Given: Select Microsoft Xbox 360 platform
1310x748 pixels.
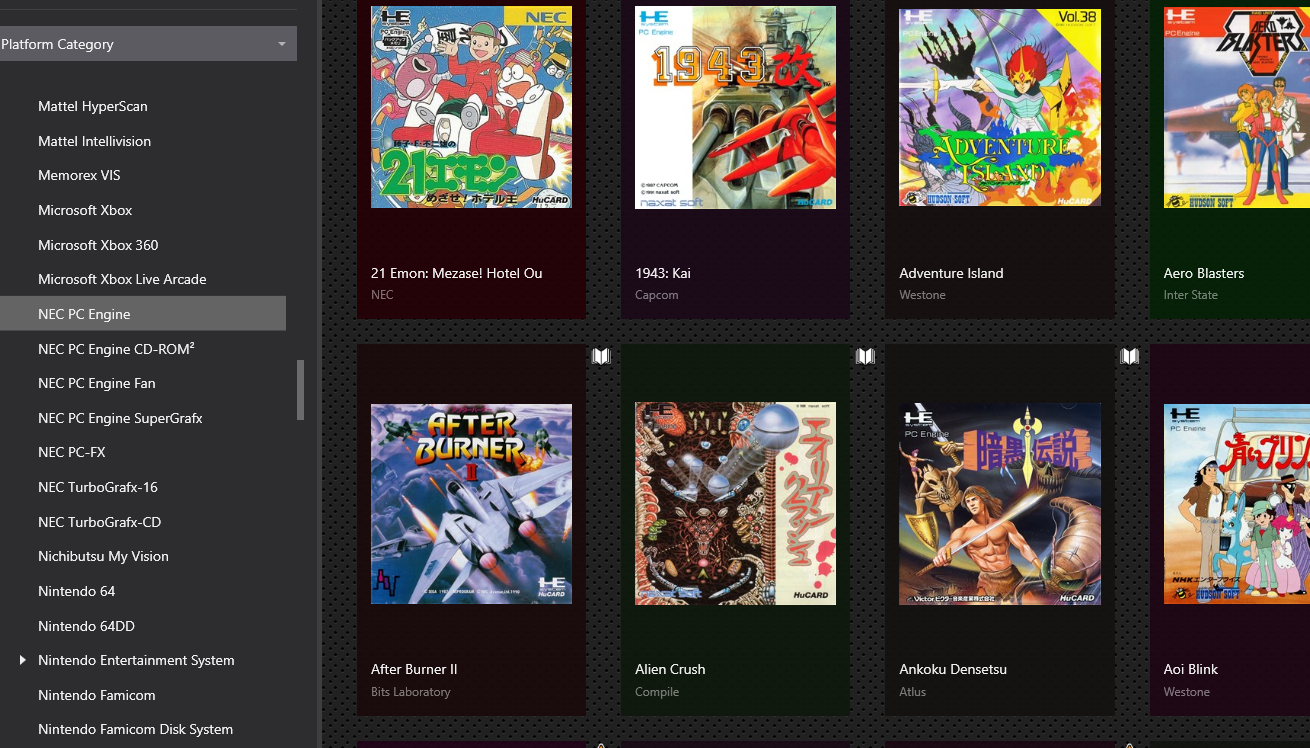Looking at the screenshot, I should [x=98, y=245].
